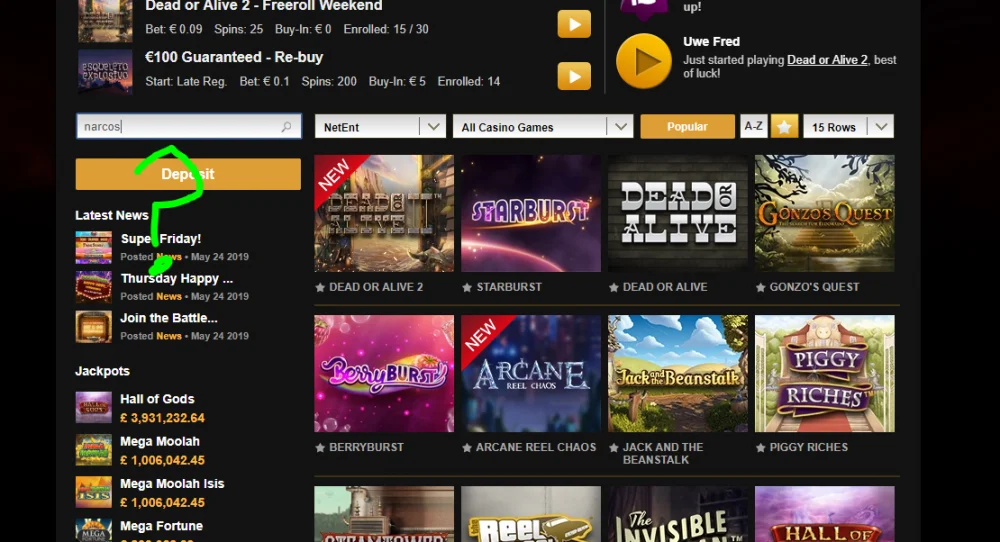1000x542 pixels.
Task: Open the Super Friday! news post
Action: [x=161, y=238]
